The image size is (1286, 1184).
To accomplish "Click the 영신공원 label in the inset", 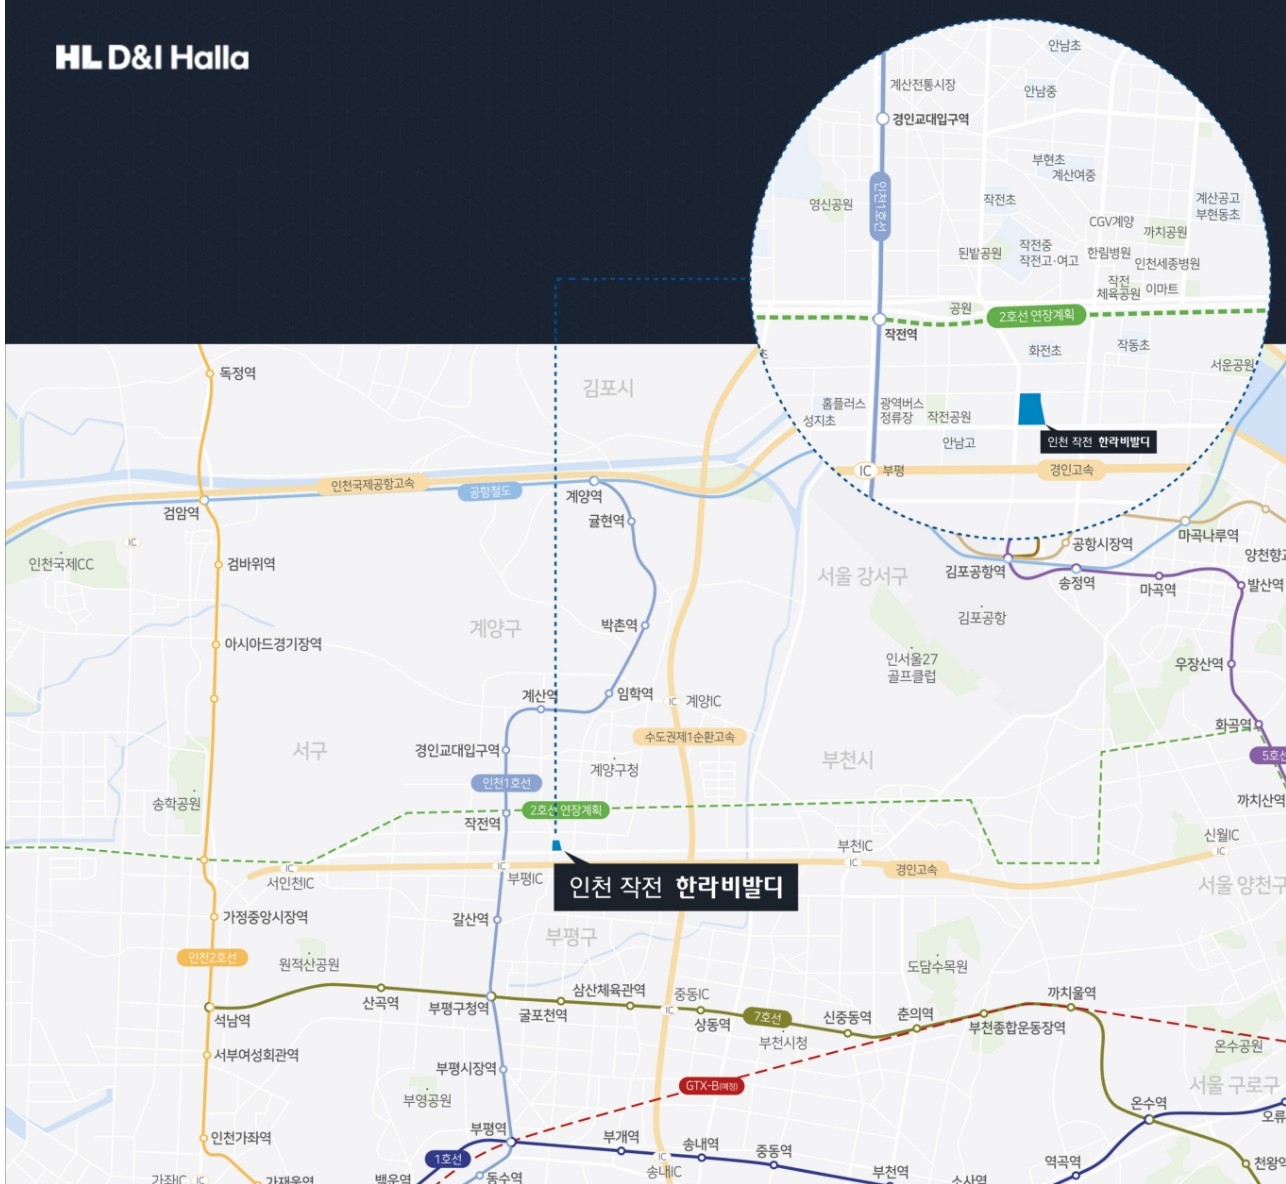I will pos(831,204).
